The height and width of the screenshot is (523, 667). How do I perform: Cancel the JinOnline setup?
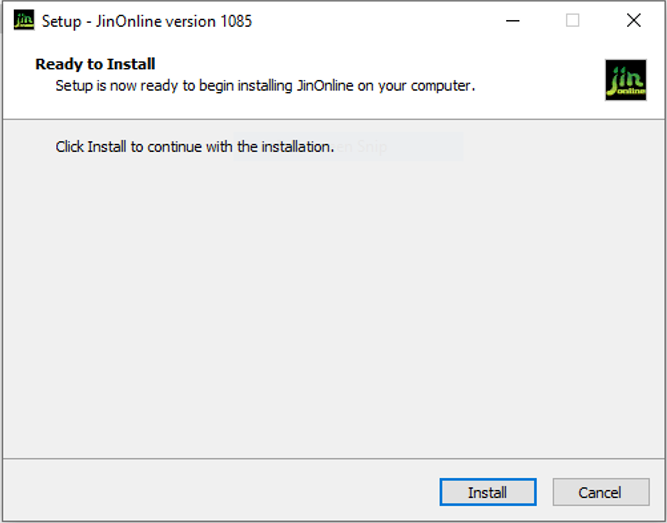point(600,492)
